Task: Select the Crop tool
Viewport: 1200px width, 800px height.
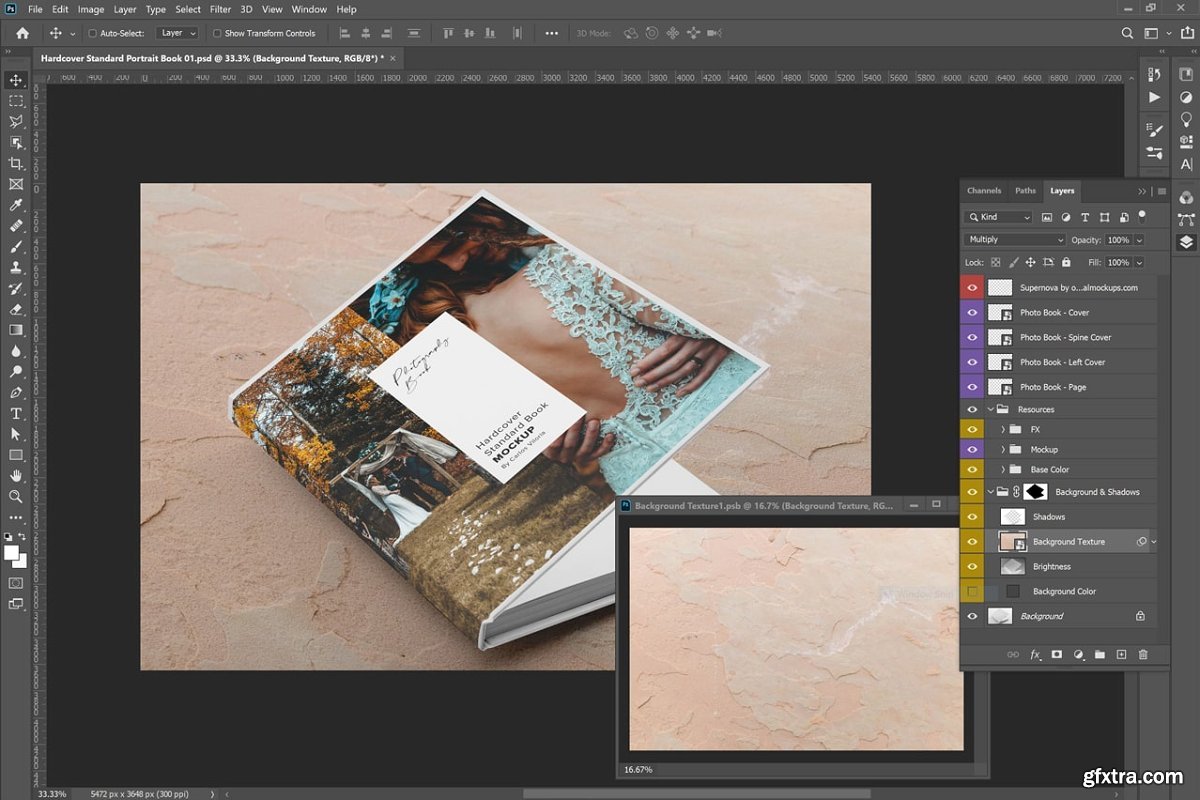Action: (x=16, y=163)
